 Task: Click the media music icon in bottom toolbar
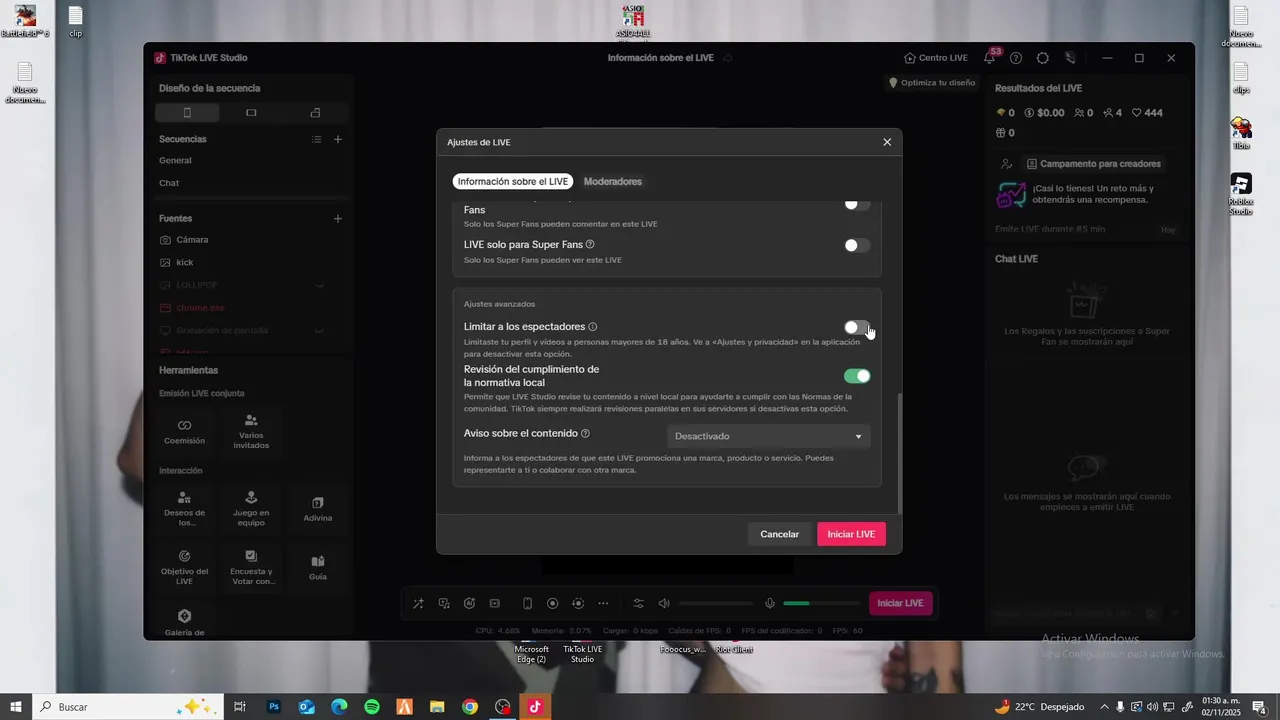tap(444, 603)
